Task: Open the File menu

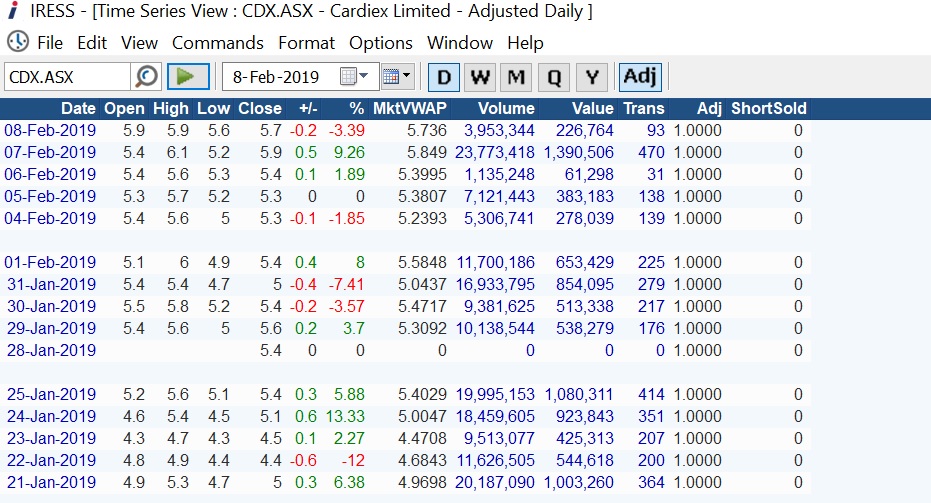Action: [x=50, y=43]
